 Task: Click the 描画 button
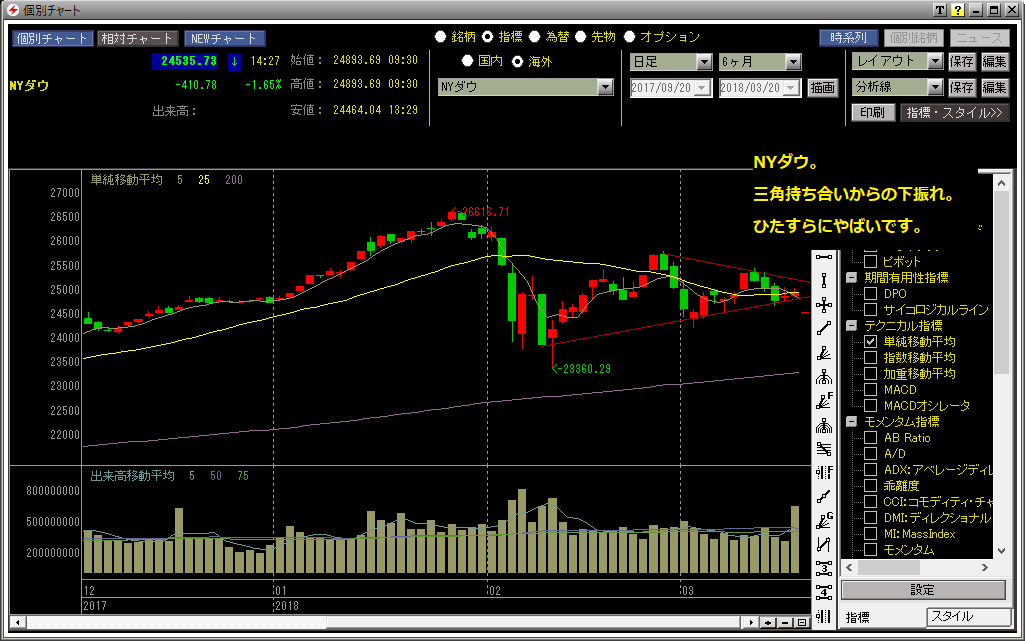tap(822, 88)
